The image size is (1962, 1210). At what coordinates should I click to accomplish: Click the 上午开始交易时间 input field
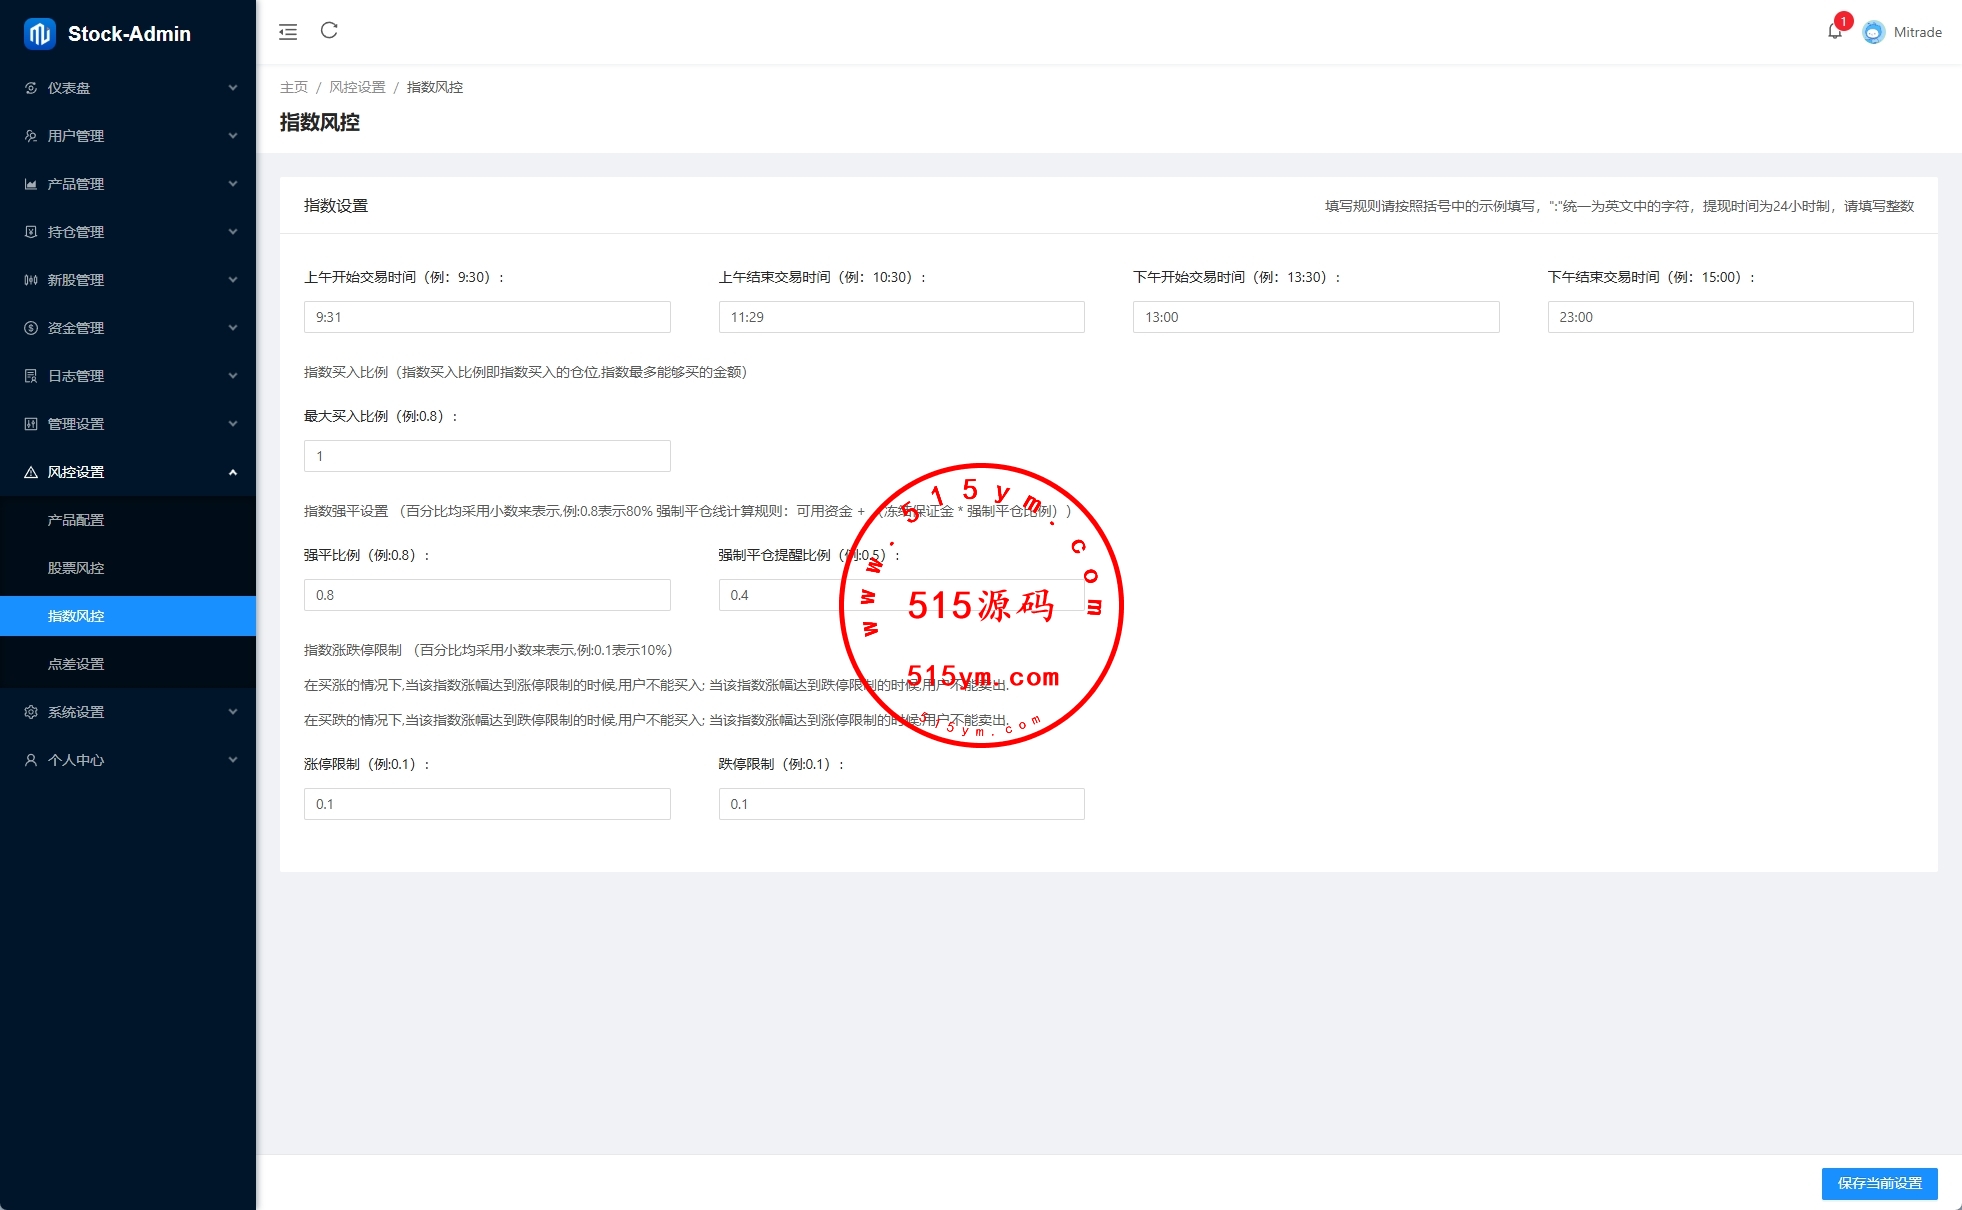(x=487, y=317)
